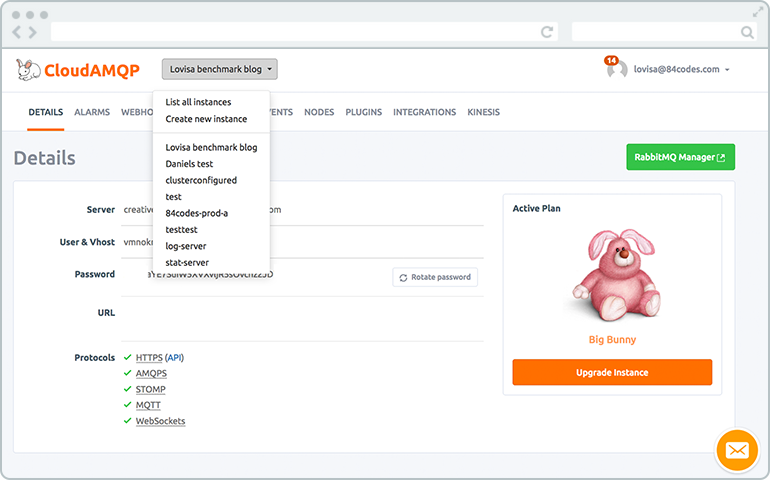Open the API link
The height and width of the screenshot is (480, 770).
click(174, 358)
